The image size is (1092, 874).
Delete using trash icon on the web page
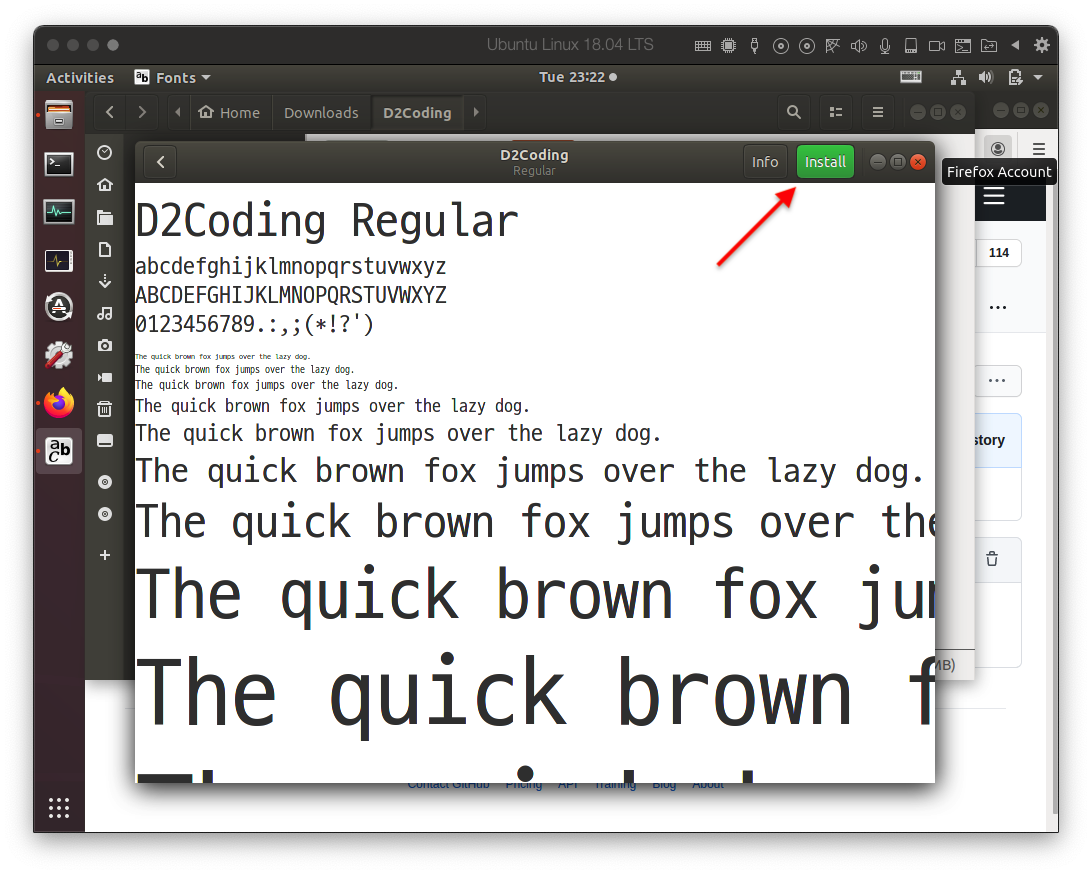click(x=992, y=559)
